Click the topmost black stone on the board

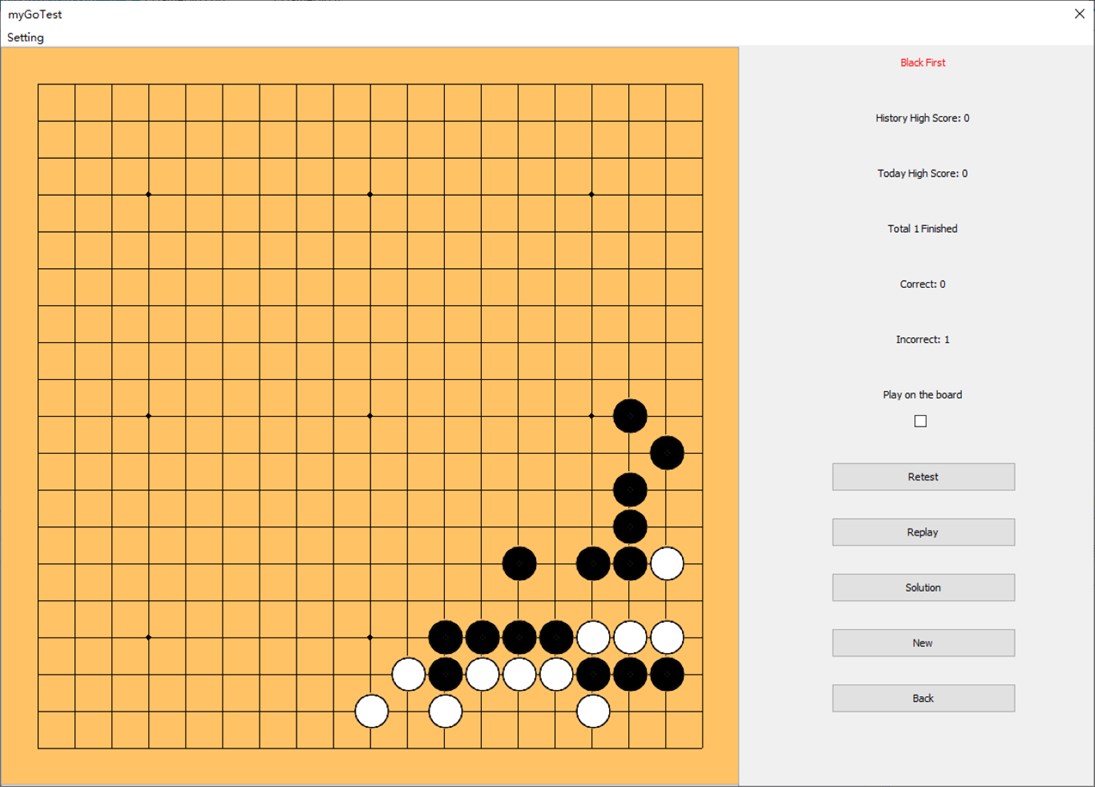tap(630, 414)
